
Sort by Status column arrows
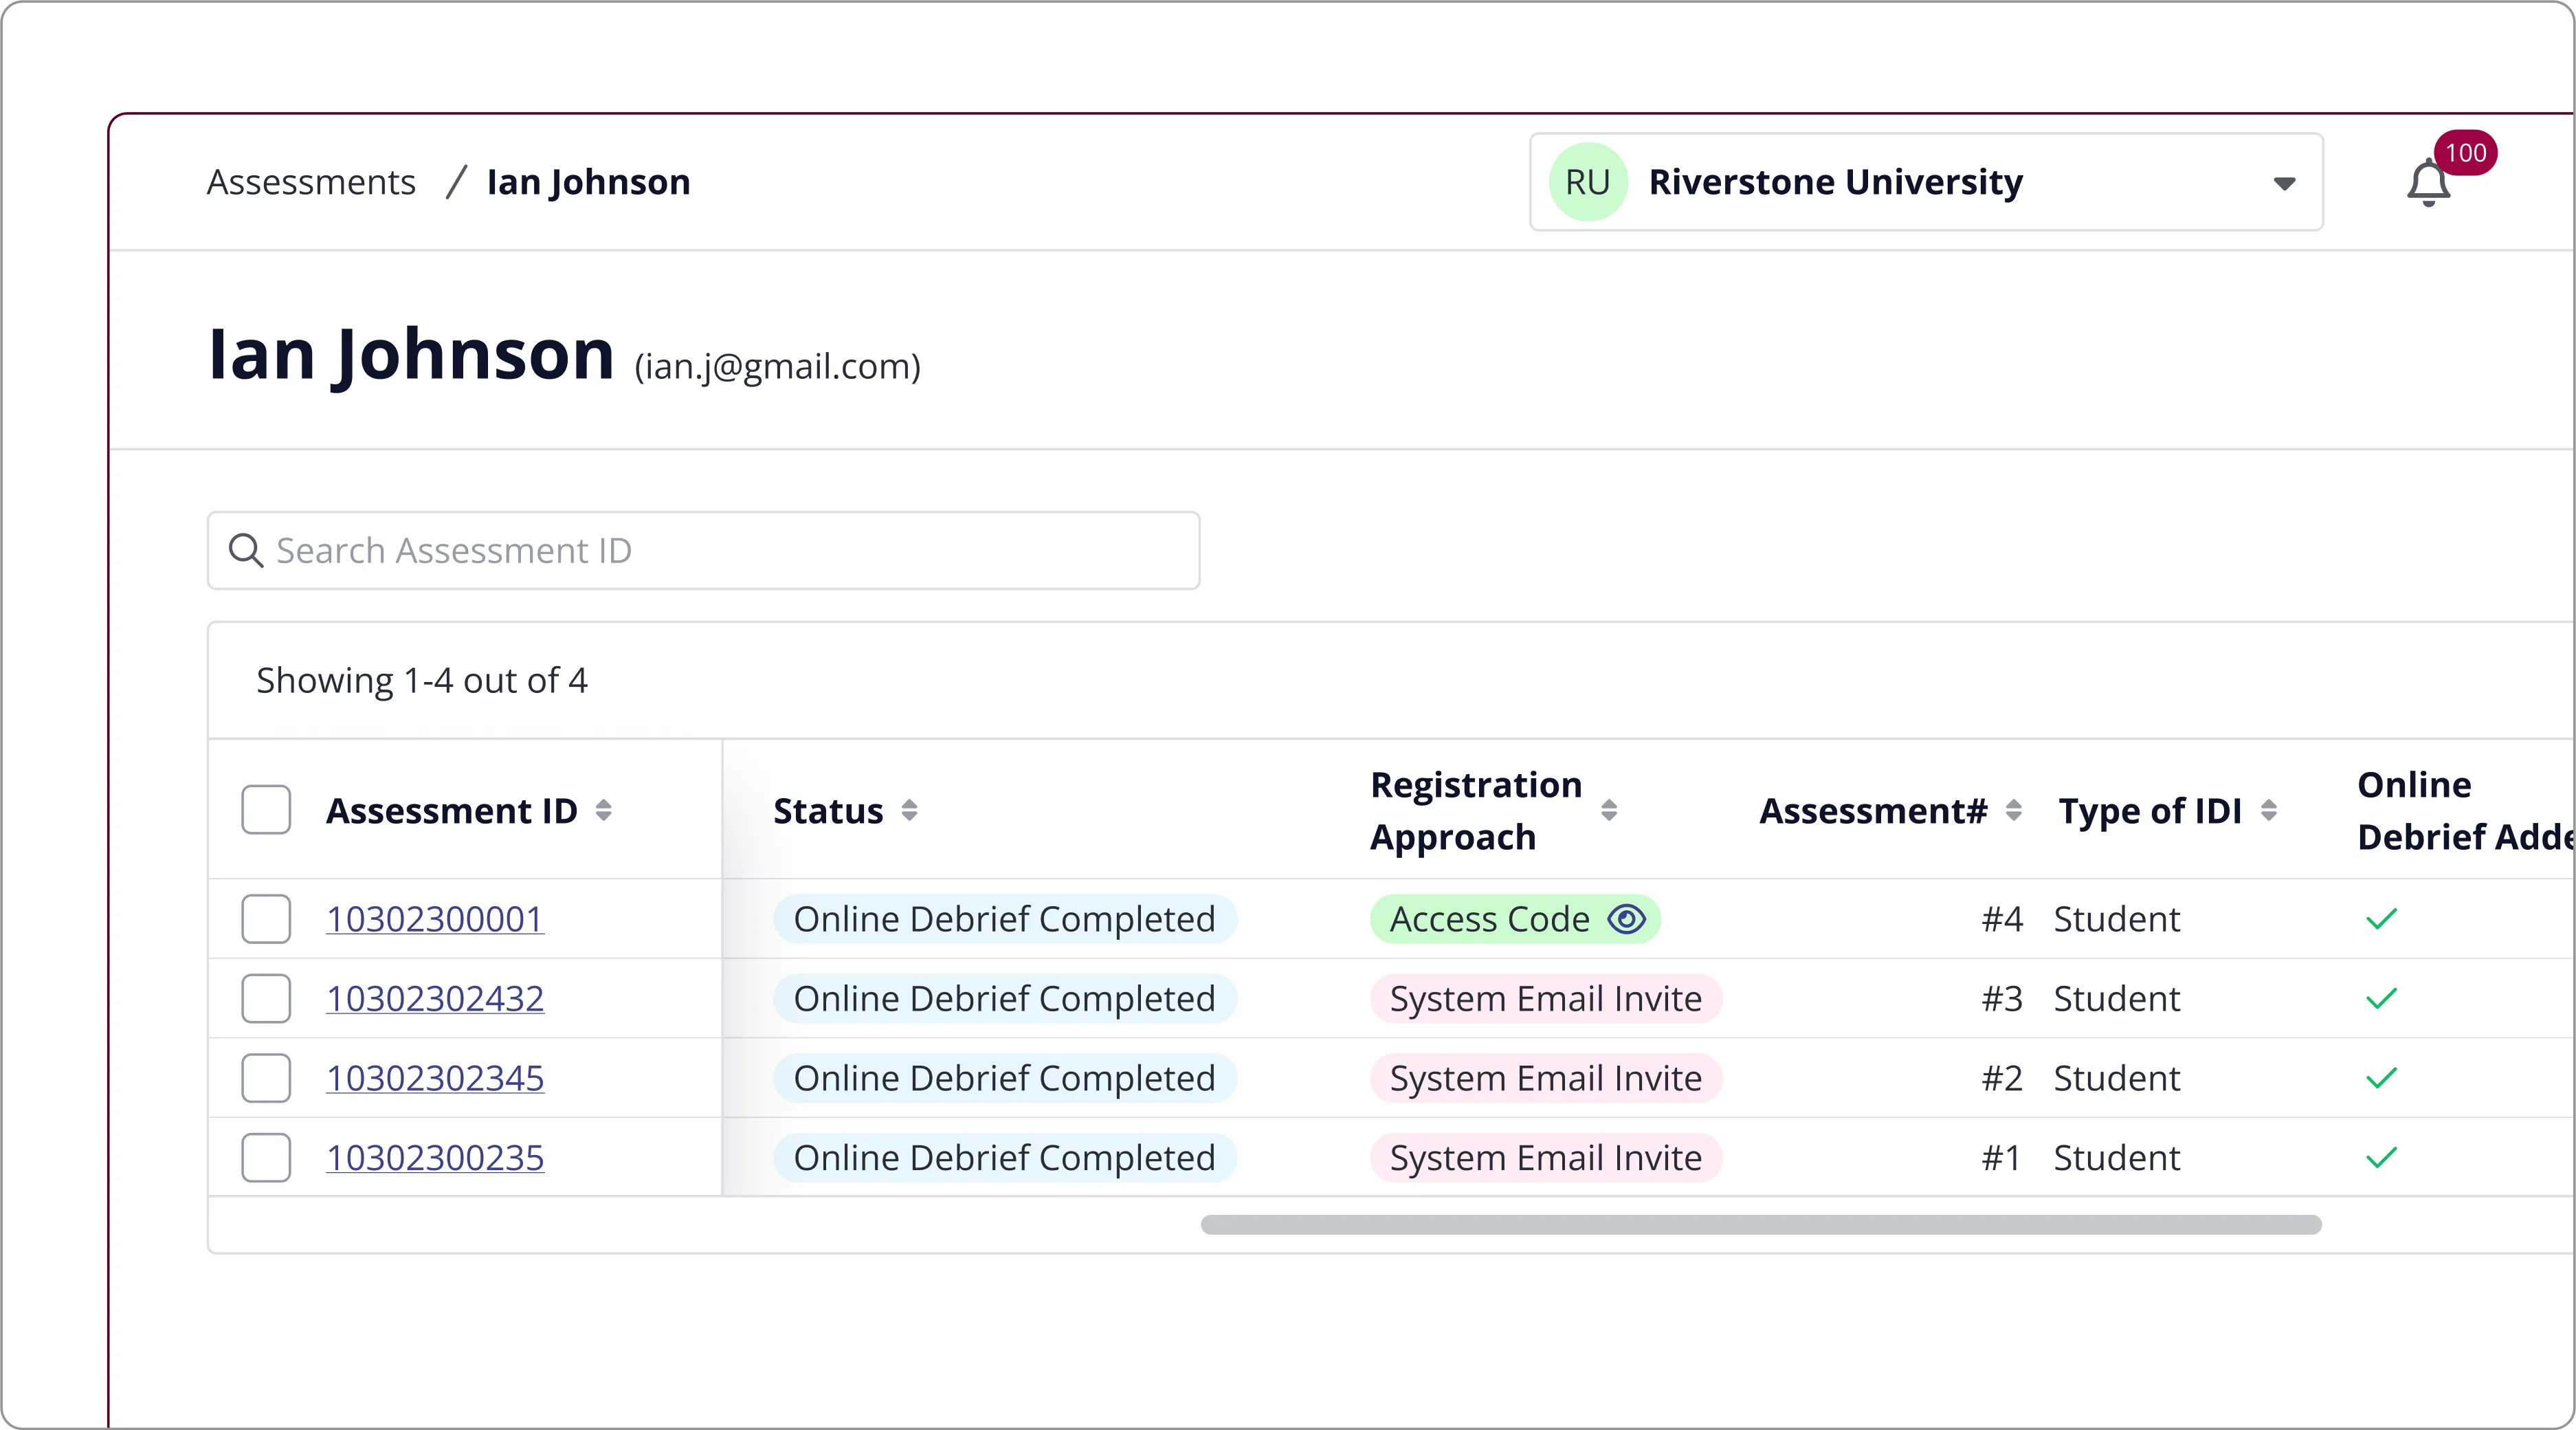point(909,810)
